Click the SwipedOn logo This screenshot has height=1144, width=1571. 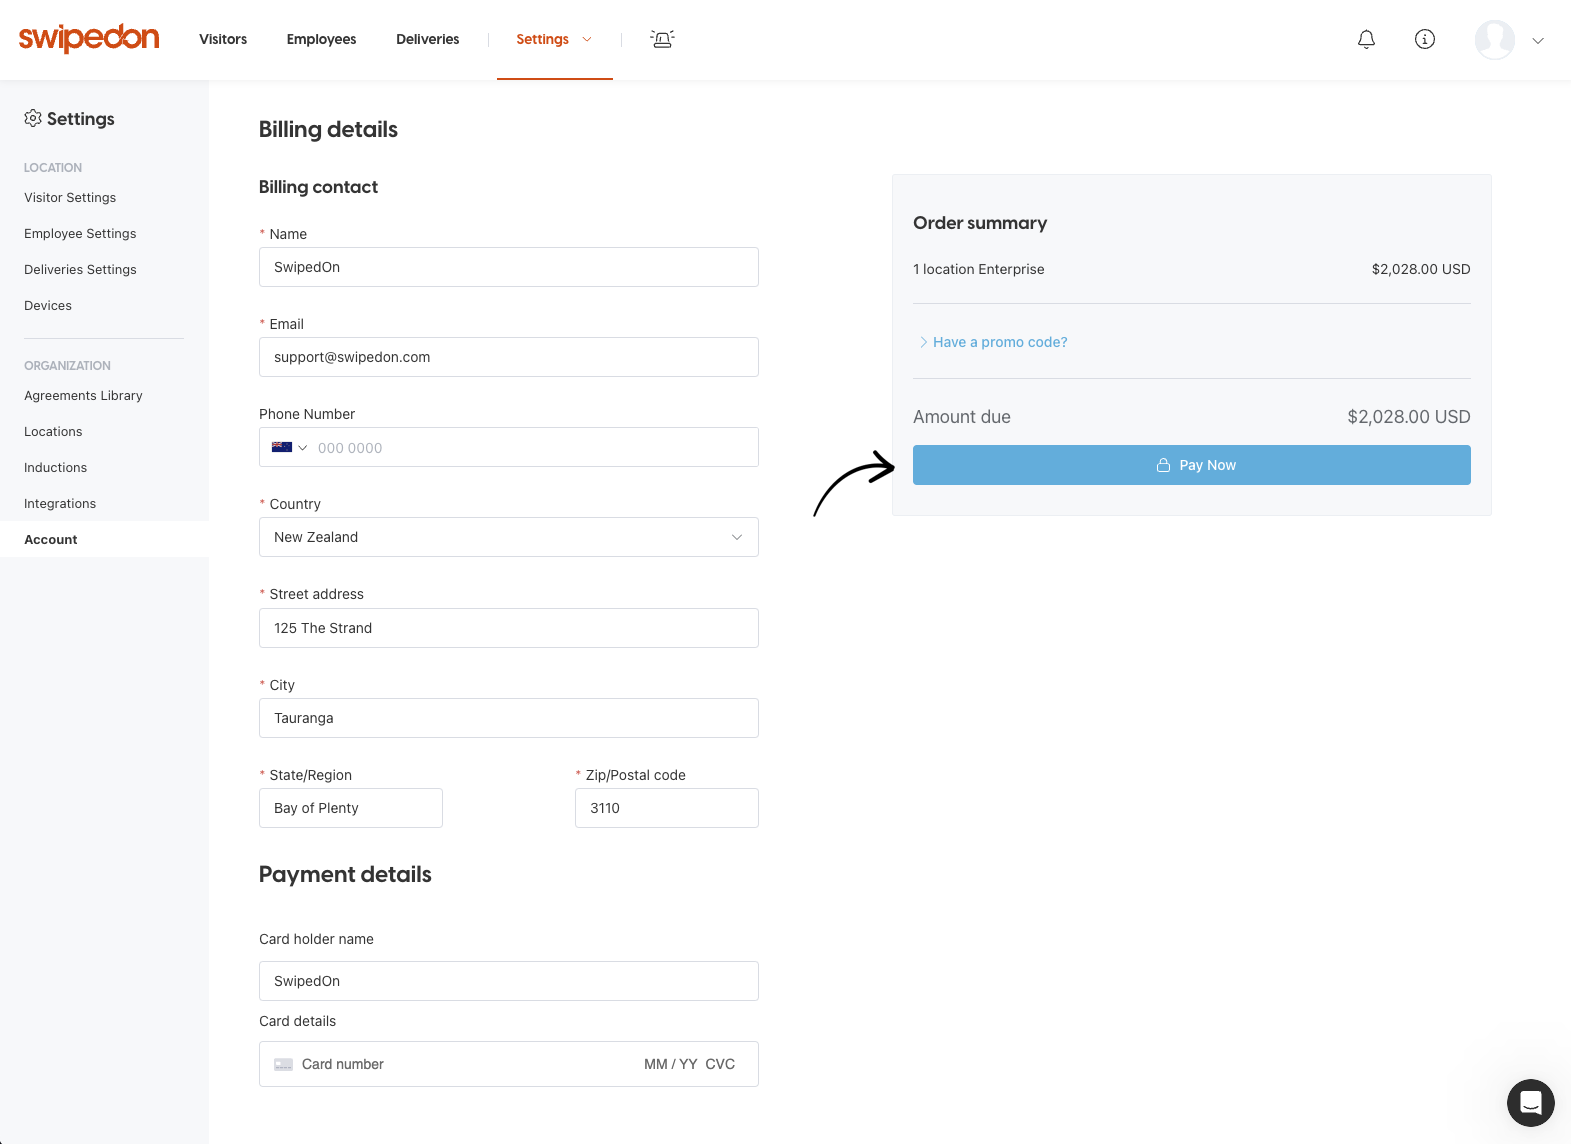point(89,38)
